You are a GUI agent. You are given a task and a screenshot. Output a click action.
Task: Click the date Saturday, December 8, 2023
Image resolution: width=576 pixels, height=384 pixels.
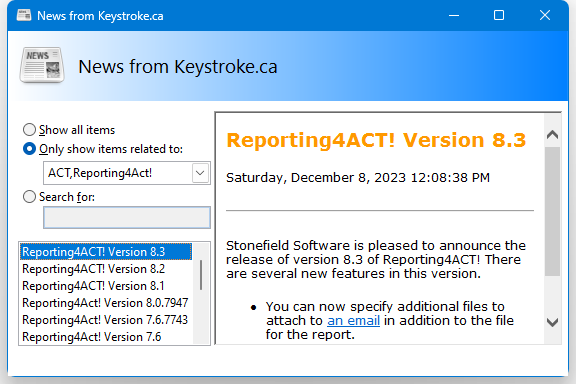[315, 177]
